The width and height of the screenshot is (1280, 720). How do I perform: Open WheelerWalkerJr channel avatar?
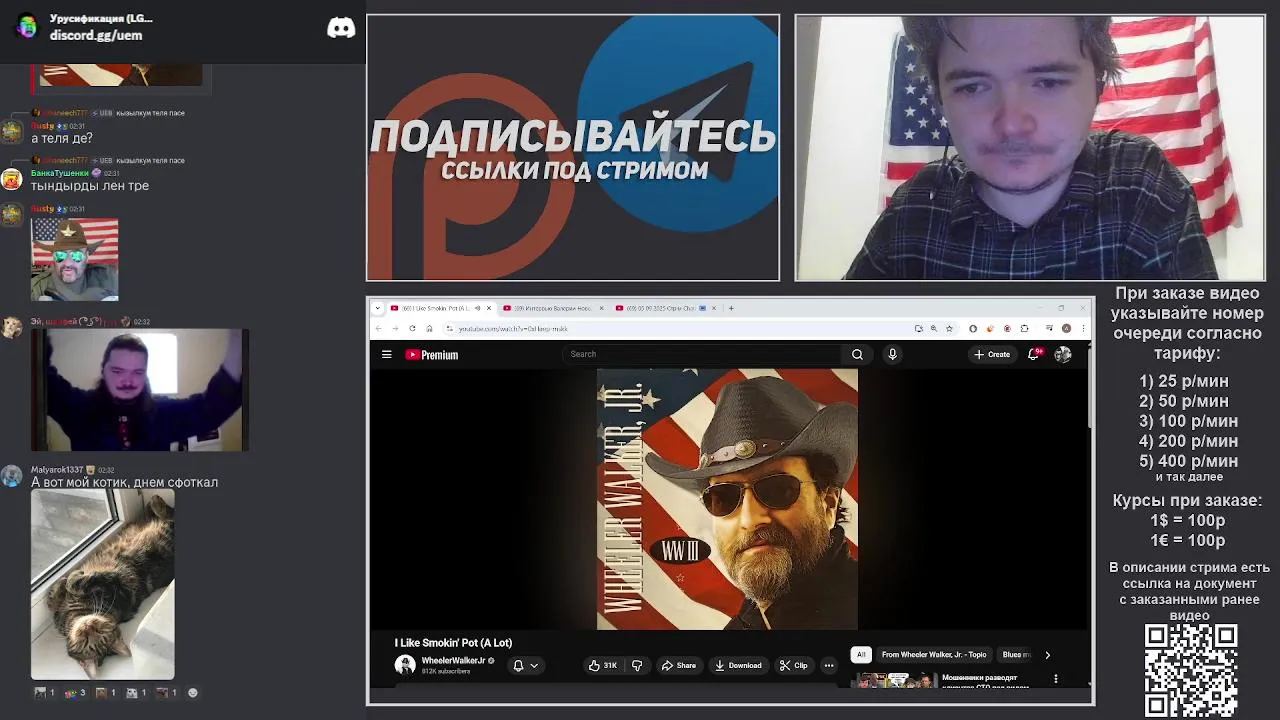pyautogui.click(x=405, y=665)
